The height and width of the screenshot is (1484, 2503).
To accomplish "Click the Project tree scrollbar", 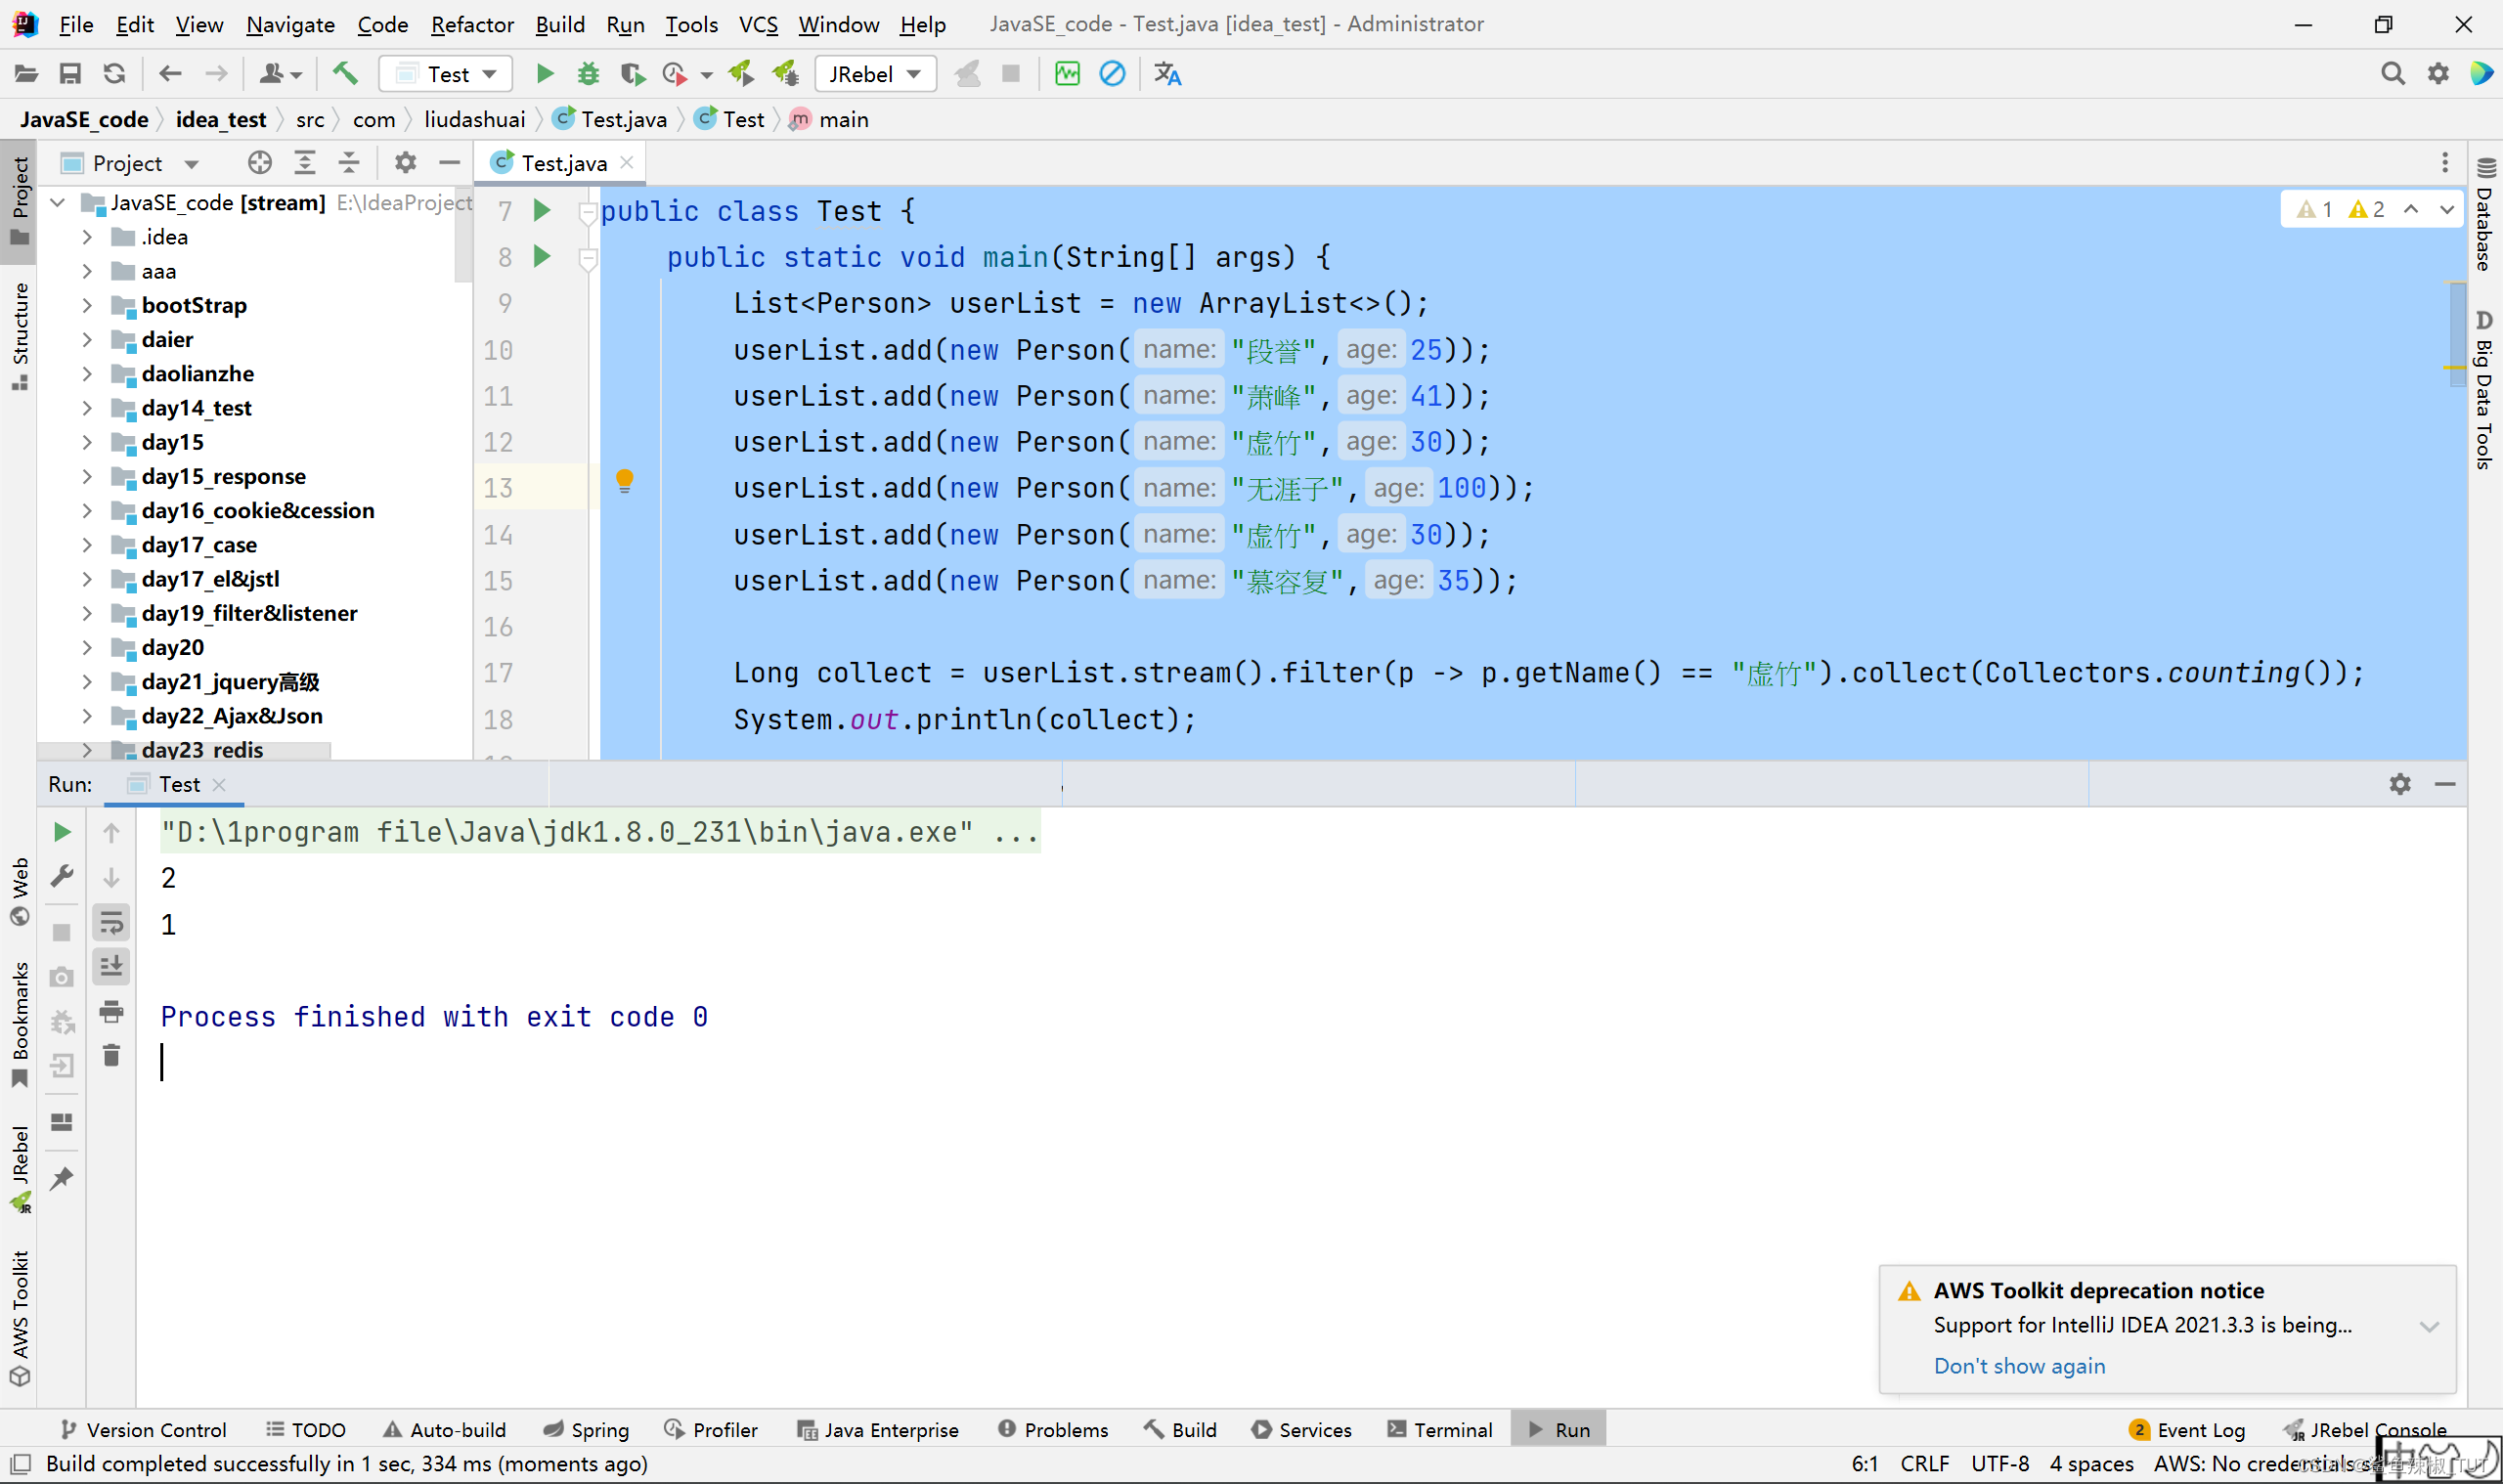I will pos(463,236).
